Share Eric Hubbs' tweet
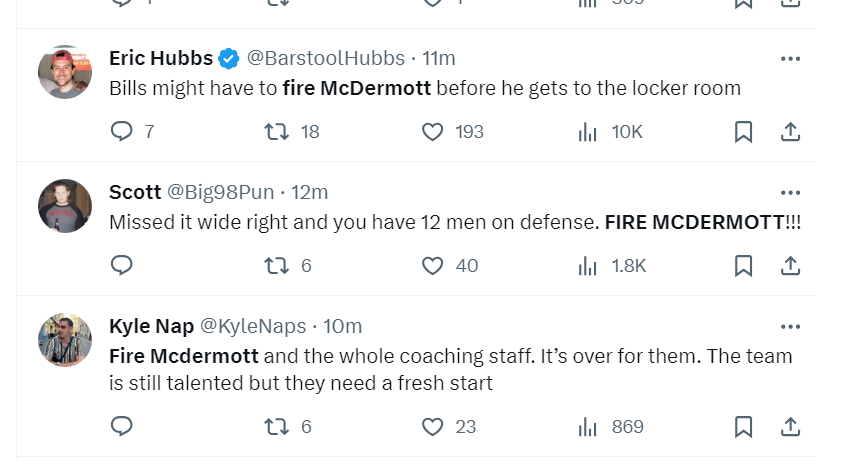The width and height of the screenshot is (847, 474). tap(789, 132)
